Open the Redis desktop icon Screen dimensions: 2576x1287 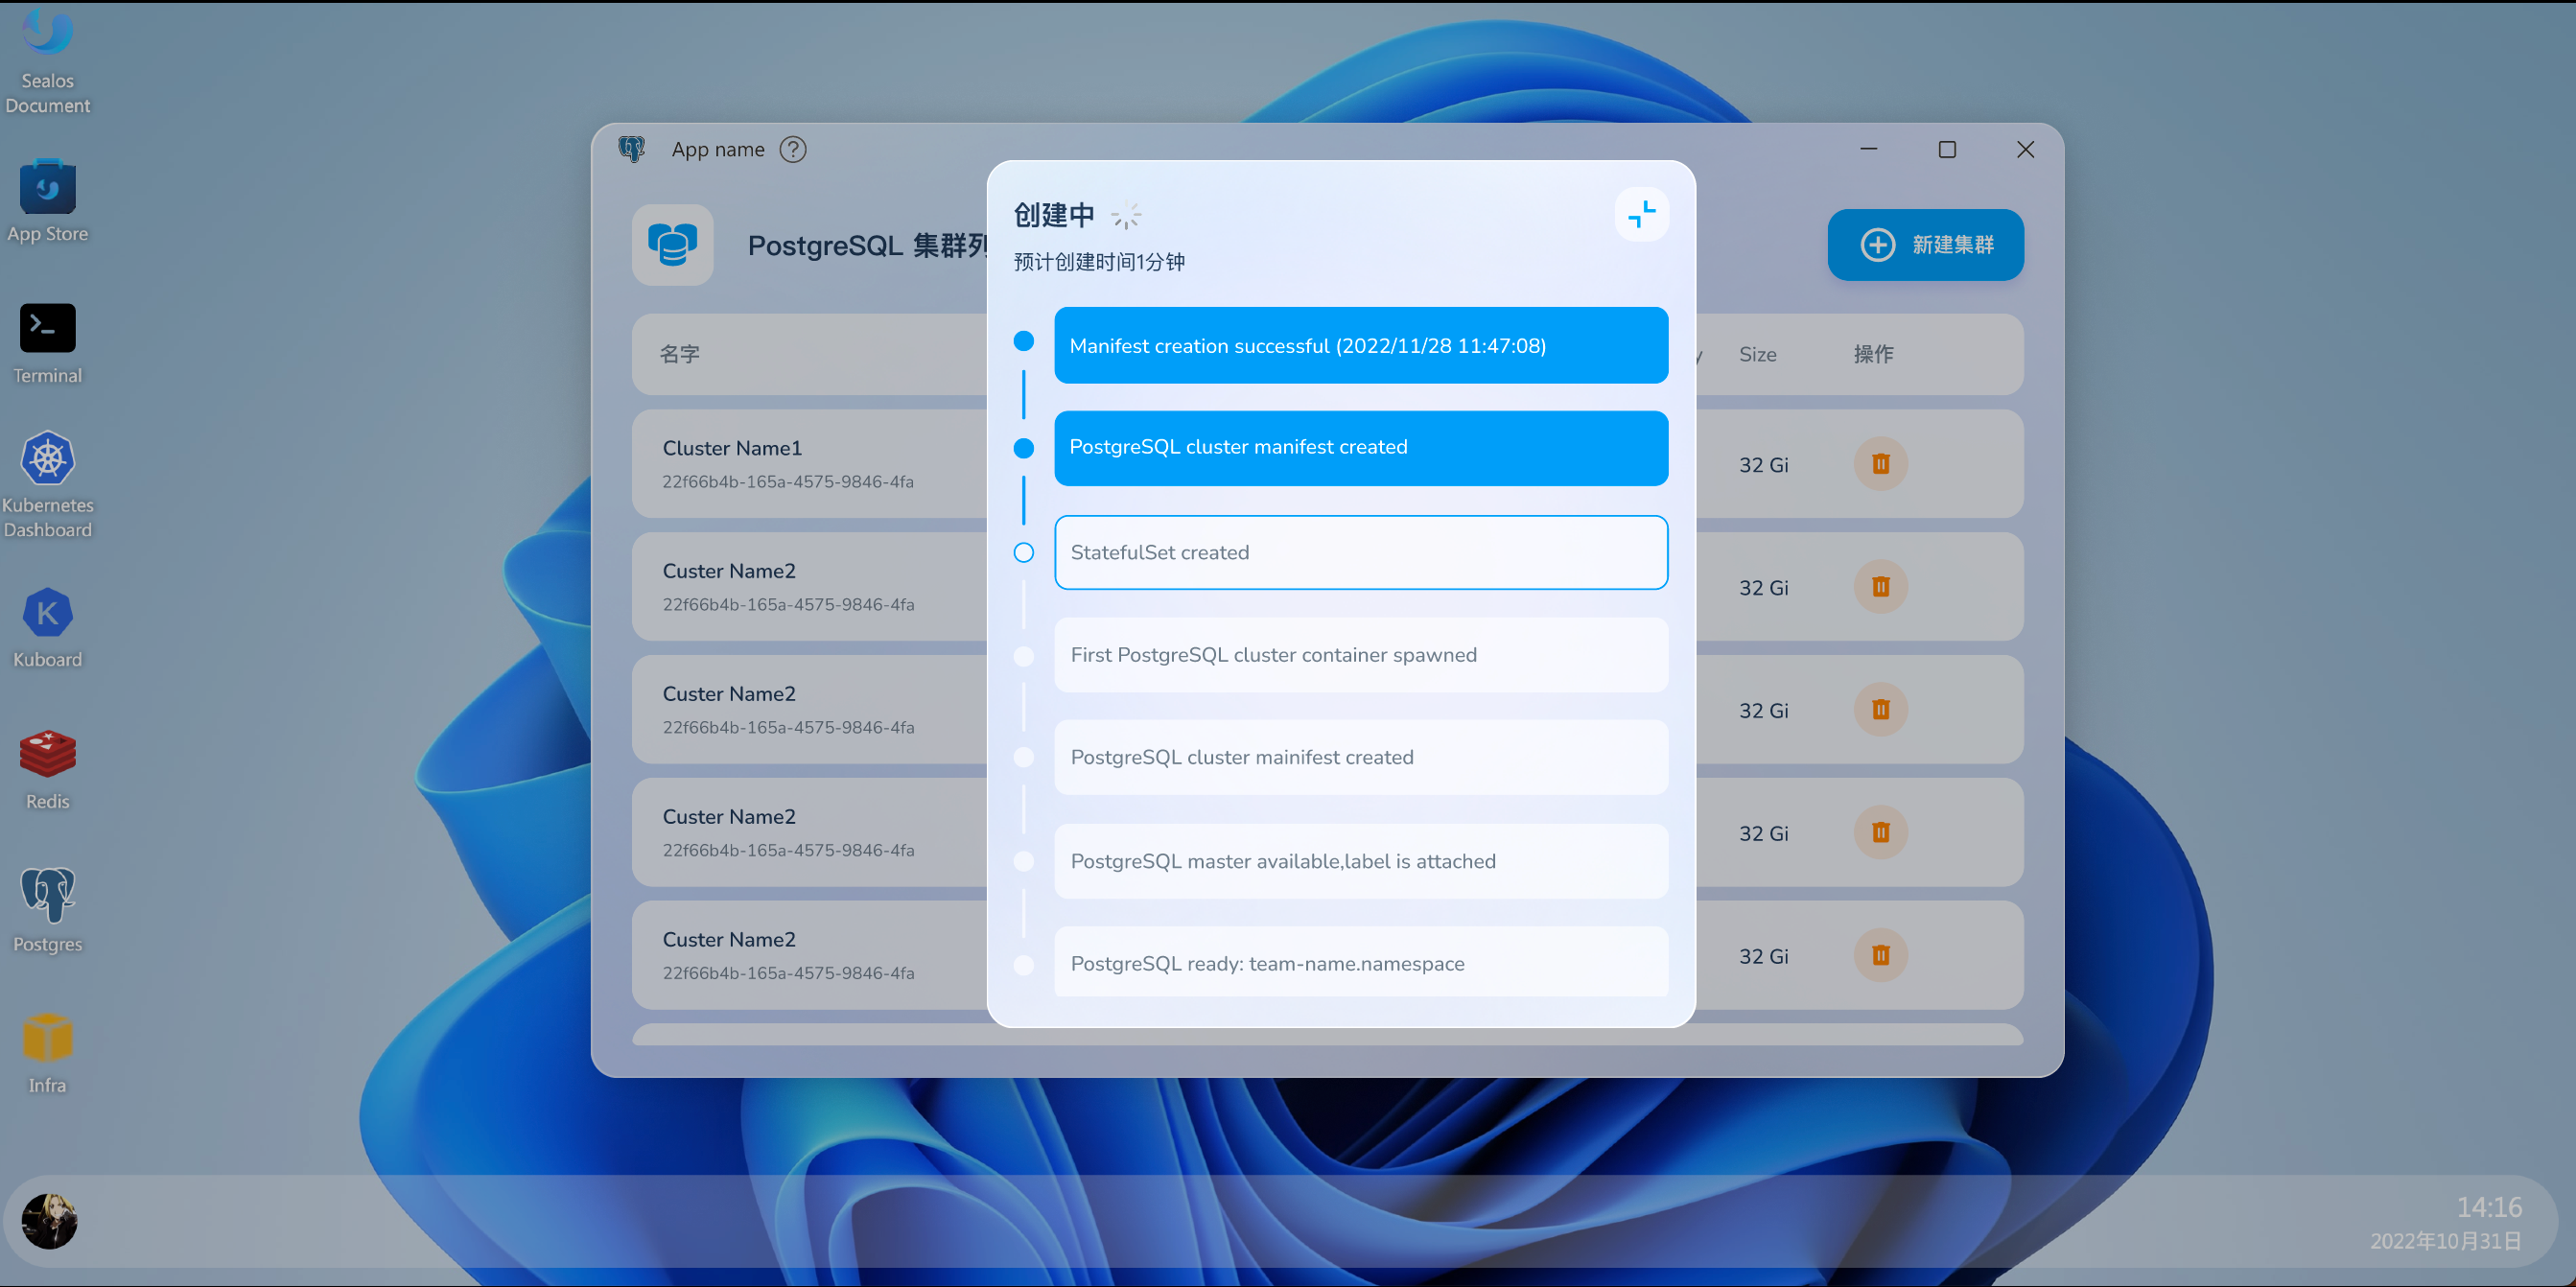47,770
